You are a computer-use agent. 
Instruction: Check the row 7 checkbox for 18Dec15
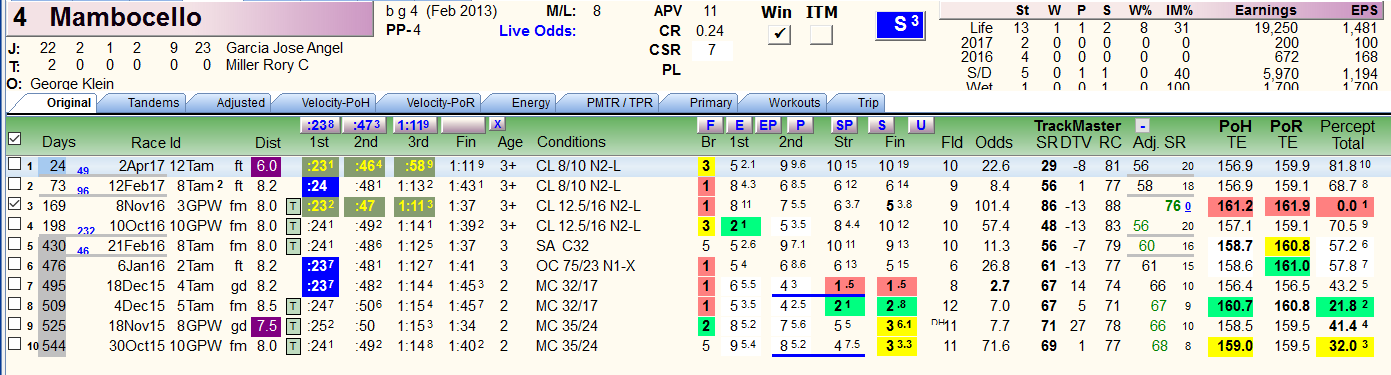[x=14, y=285]
